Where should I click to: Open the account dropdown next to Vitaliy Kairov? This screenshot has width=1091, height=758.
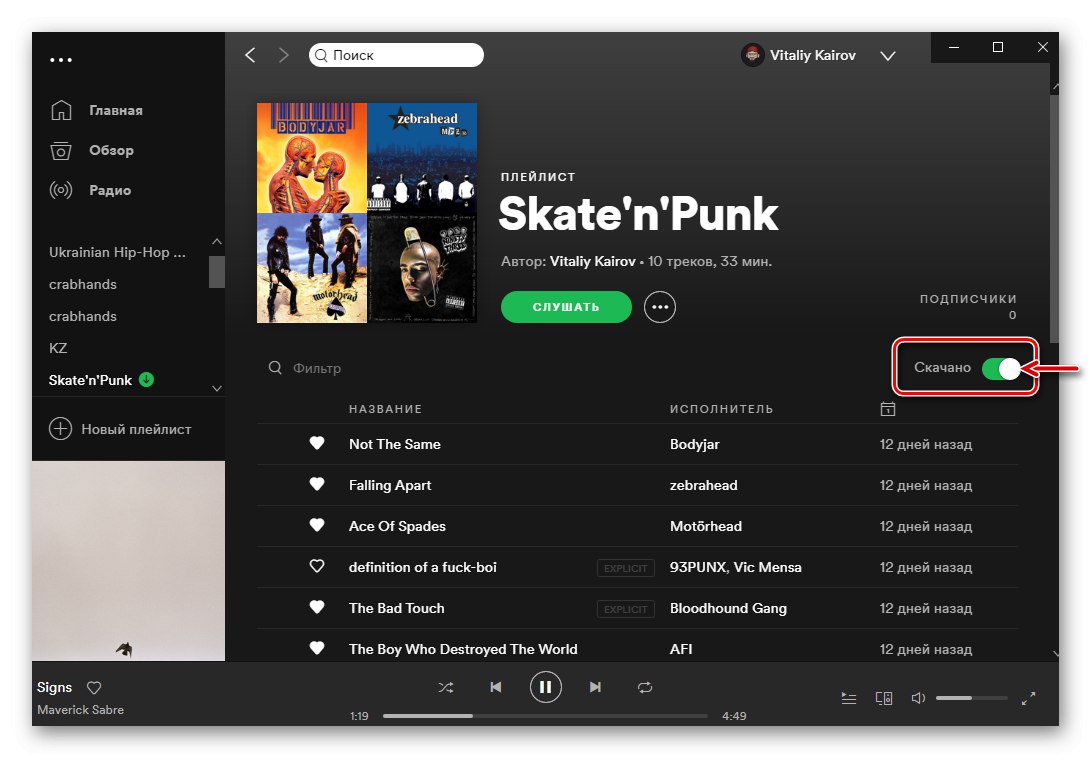pos(888,56)
